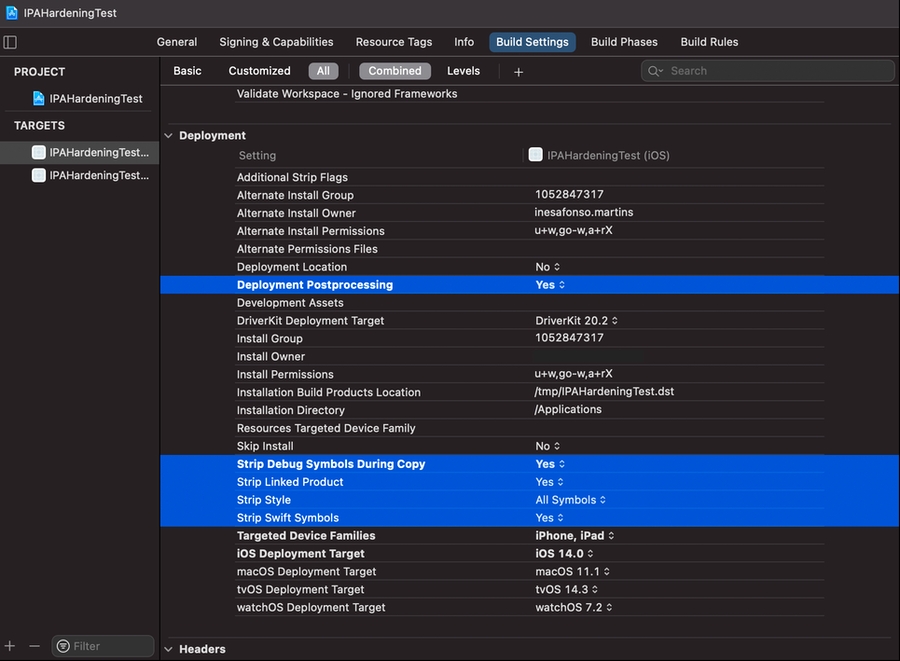
Task: Show Basic build settings
Action: pos(187,71)
